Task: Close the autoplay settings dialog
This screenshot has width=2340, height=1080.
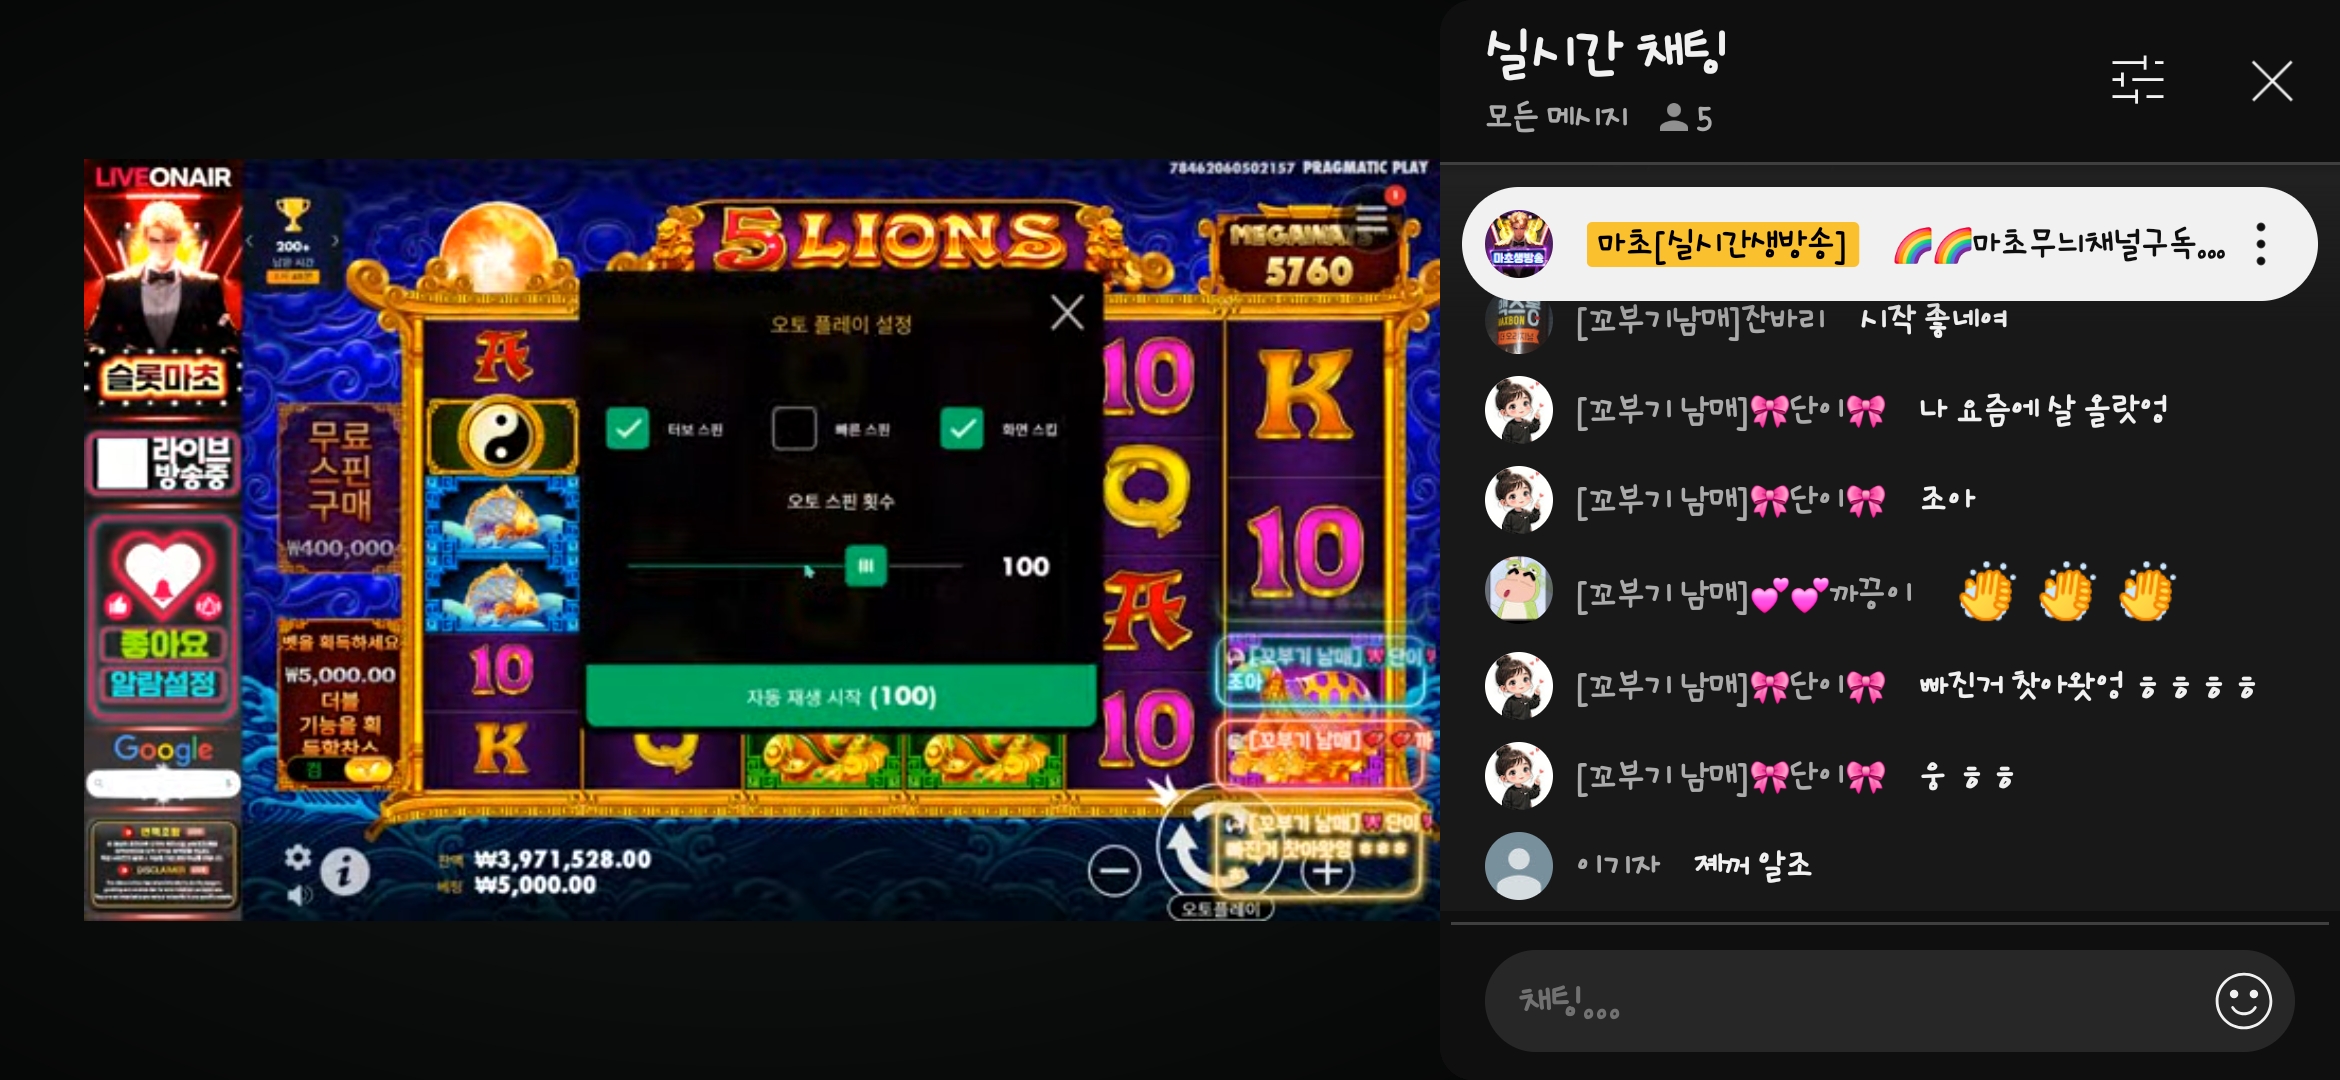Action: coord(1067,313)
